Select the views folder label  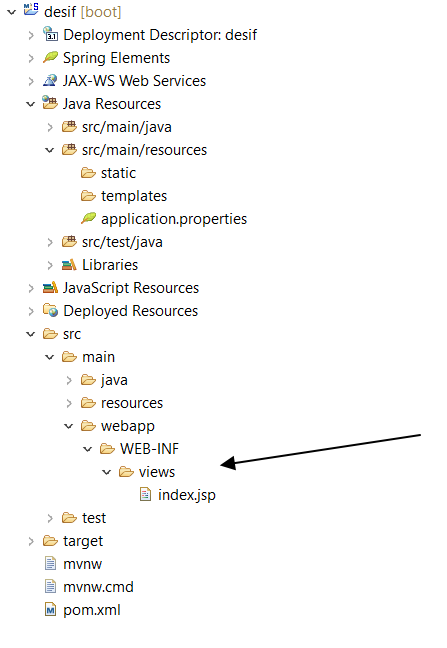157,472
